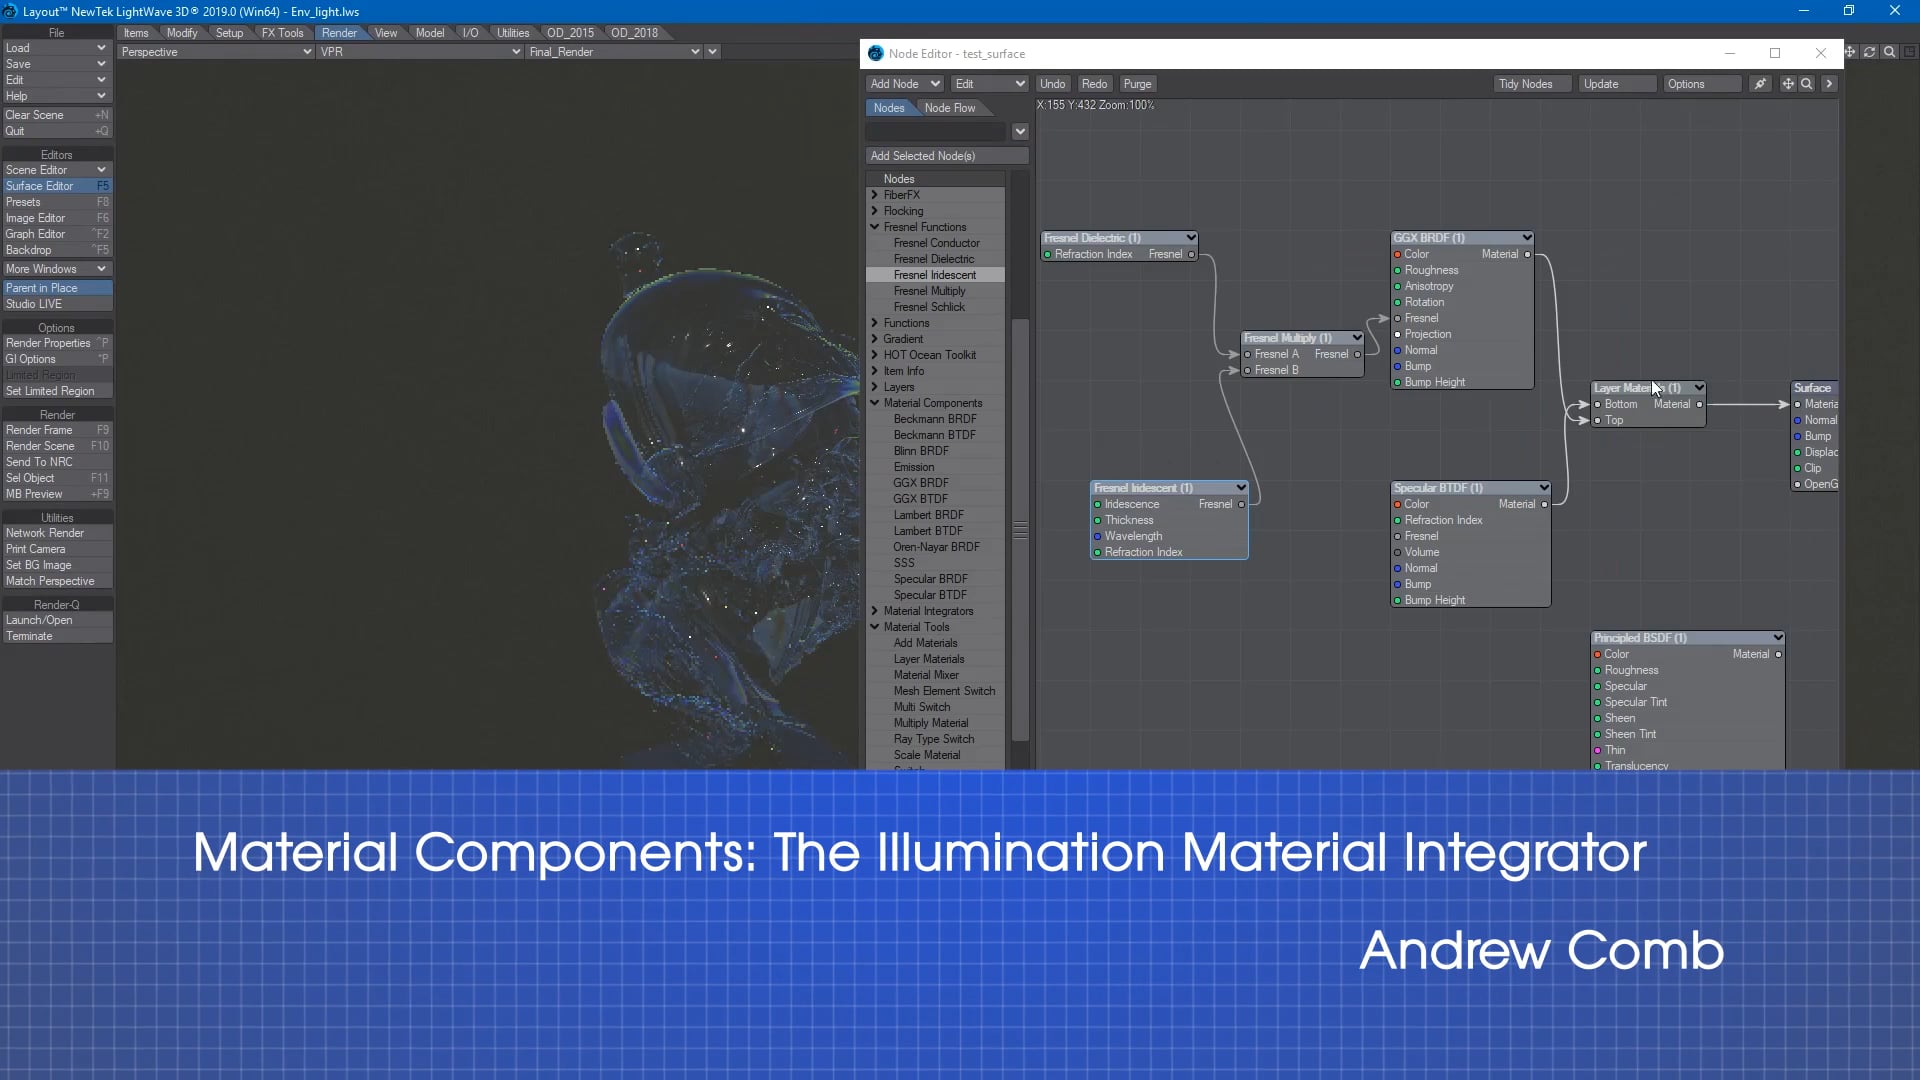Toggle Studio LIVE in sidebar
Screen dimensions: 1920x1080
click(x=57, y=304)
